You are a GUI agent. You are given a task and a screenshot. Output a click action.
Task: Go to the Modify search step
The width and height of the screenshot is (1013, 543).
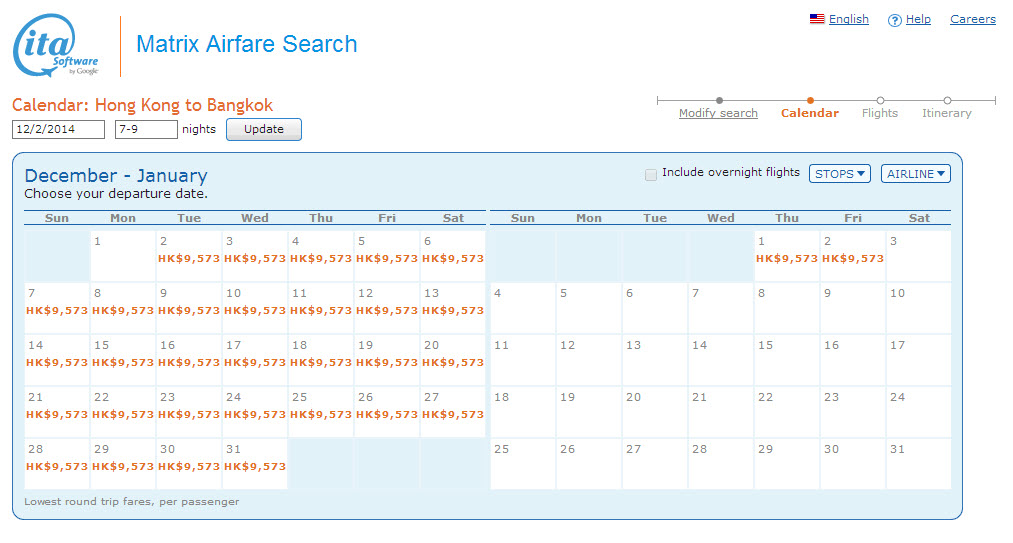click(x=718, y=113)
